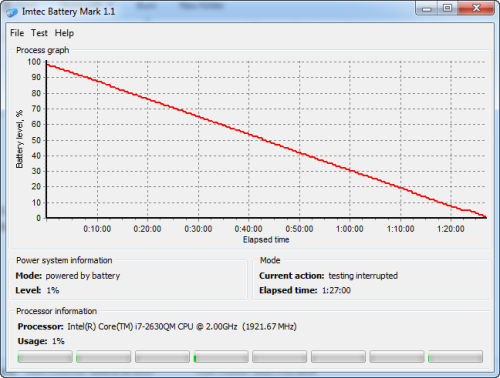Click the 'Process graph' group label
Screen dimensions: 500x378
(43, 50)
